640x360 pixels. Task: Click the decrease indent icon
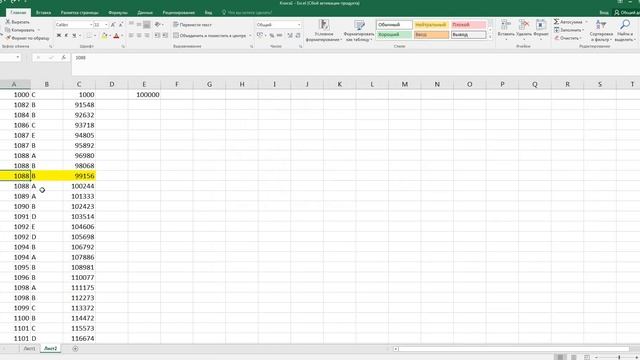(157, 36)
